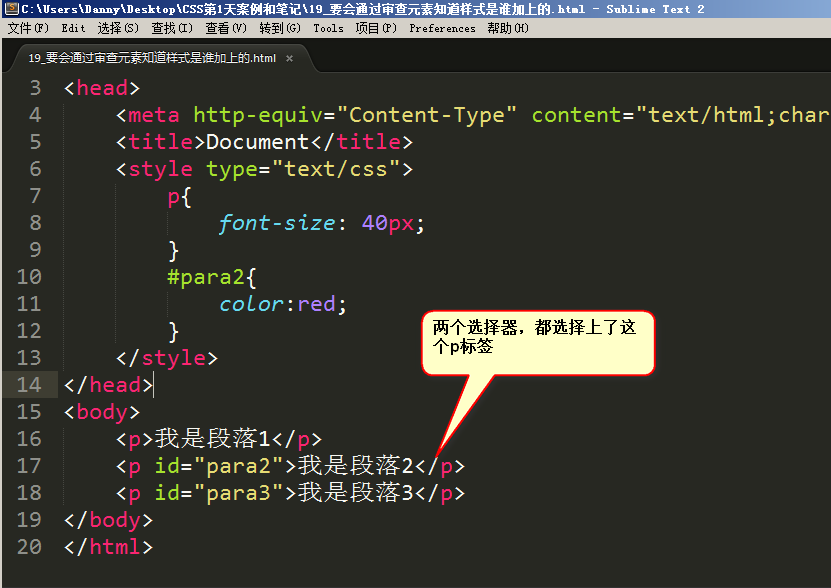Screen dimensions: 831x588
Task: Click the "para2" id value on line 17
Action: 238,467
